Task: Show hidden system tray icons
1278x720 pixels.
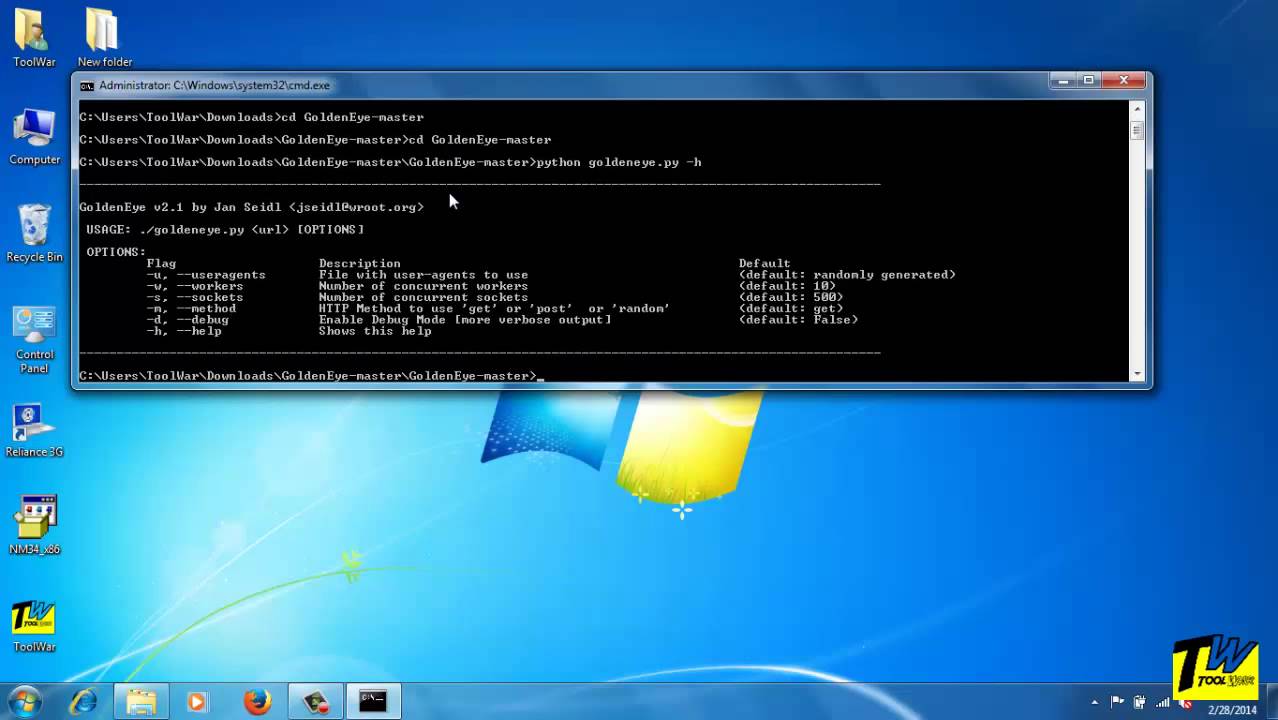Action: tap(1095, 702)
